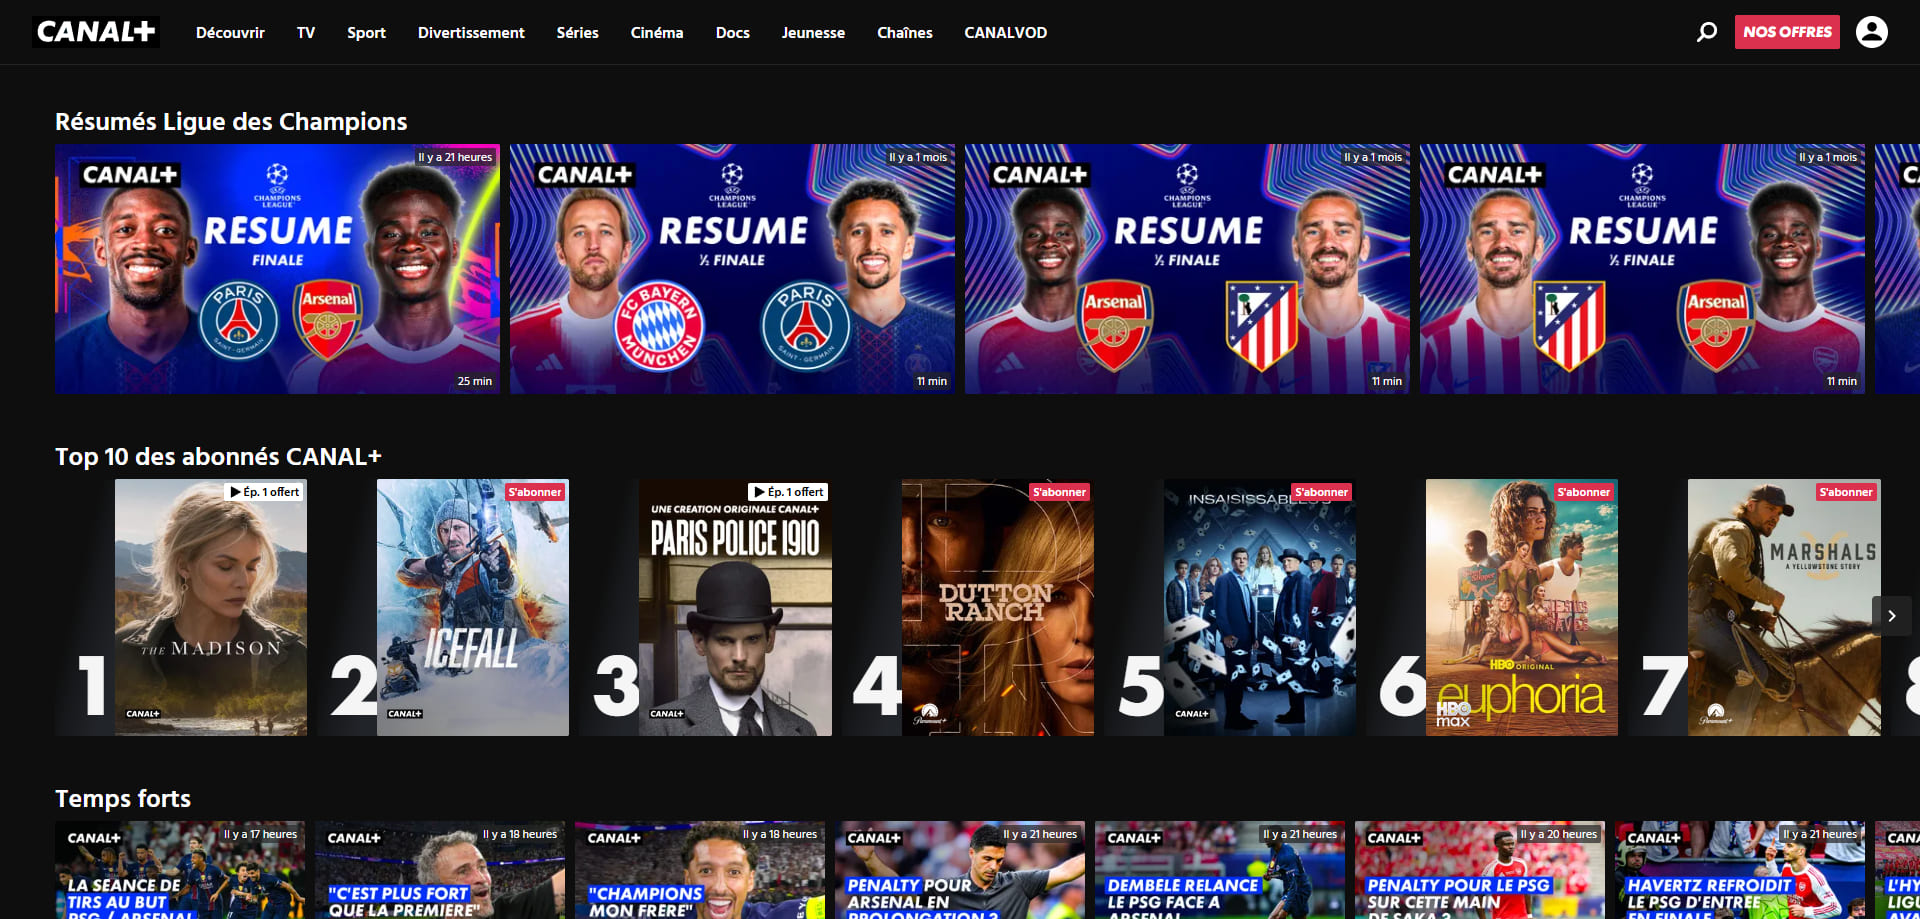Select Séries in the navigation bar
1920x919 pixels.
pyautogui.click(x=578, y=33)
